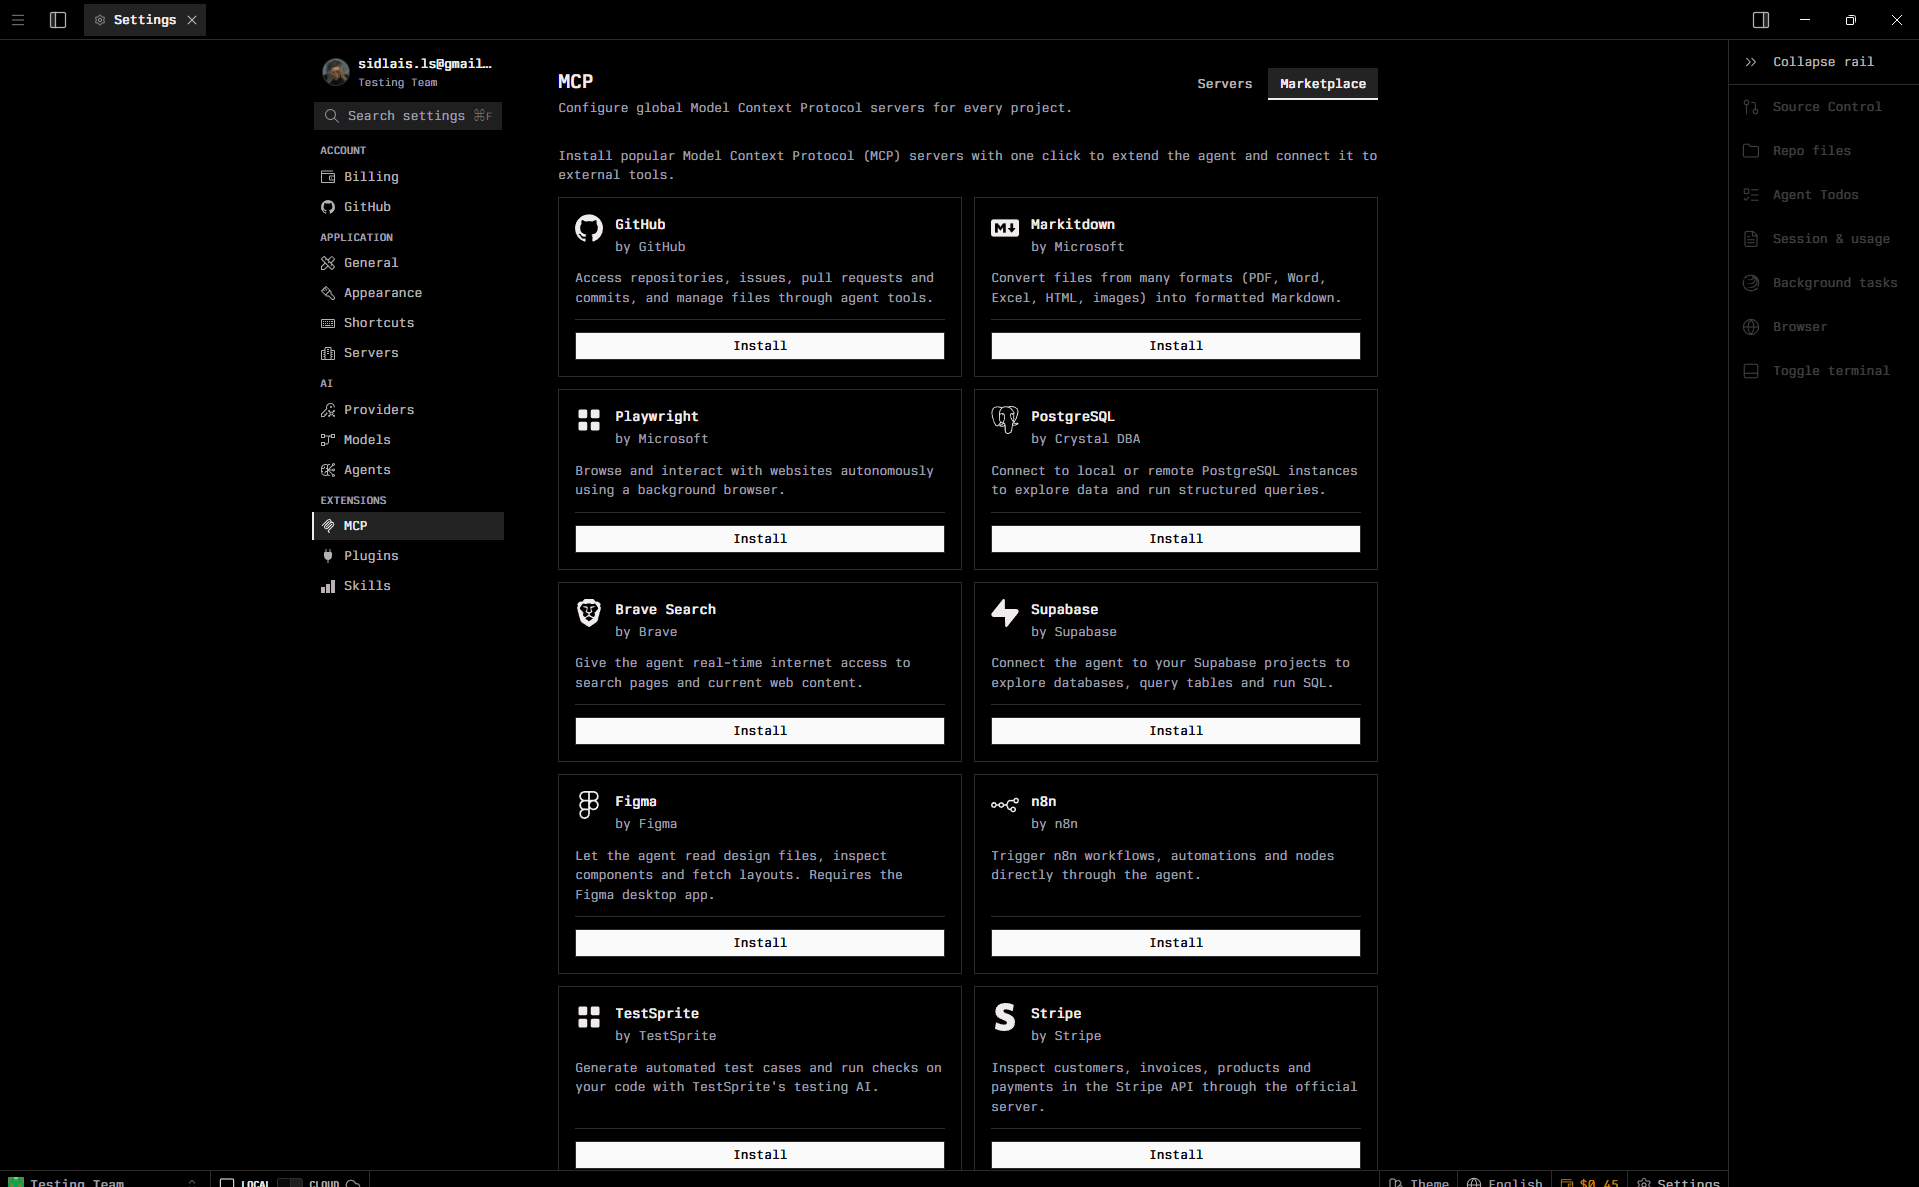Open Agents settings
Image resolution: width=1919 pixels, height=1187 pixels.
[x=408, y=470]
